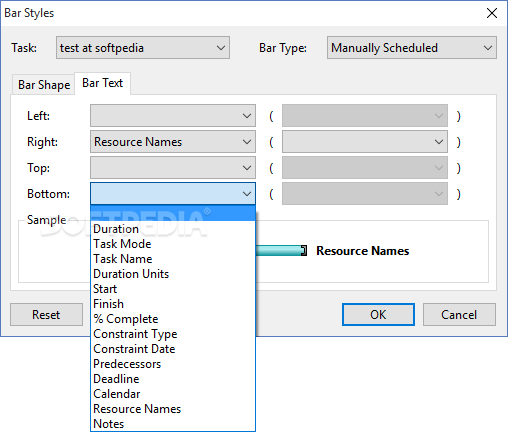
Task: Select Duration Units list entry
Action: coord(173,274)
